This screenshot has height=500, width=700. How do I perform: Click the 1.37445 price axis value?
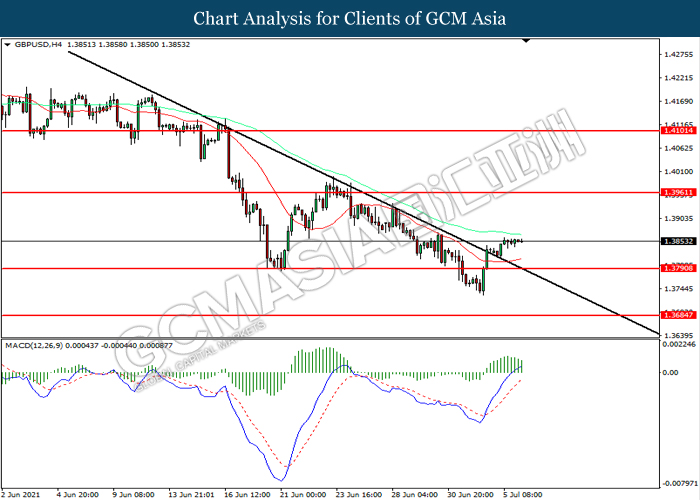(x=679, y=289)
